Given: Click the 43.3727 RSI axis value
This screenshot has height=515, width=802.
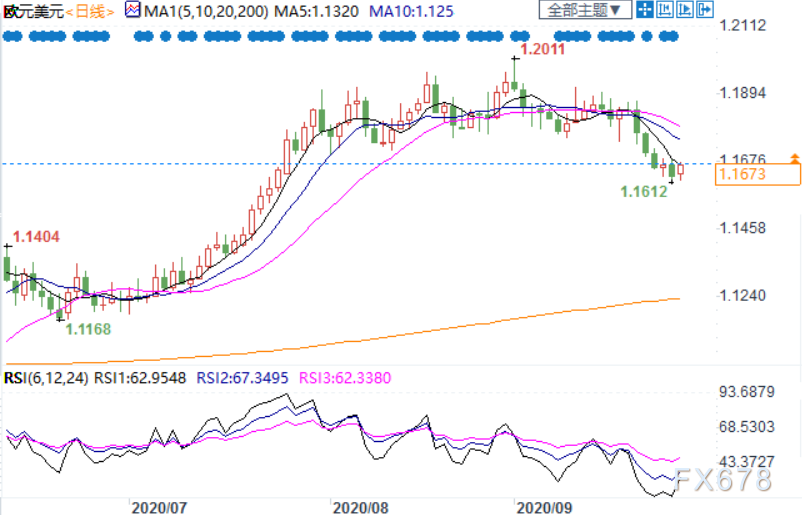Looking at the screenshot, I should [747, 462].
